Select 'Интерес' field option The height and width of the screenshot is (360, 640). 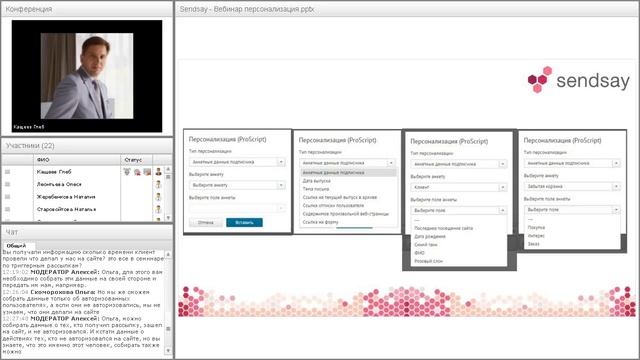click(536, 236)
